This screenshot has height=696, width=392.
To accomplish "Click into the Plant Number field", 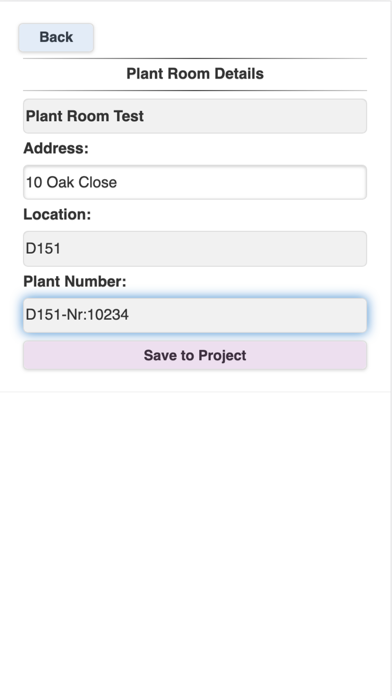I will click(x=195, y=315).
